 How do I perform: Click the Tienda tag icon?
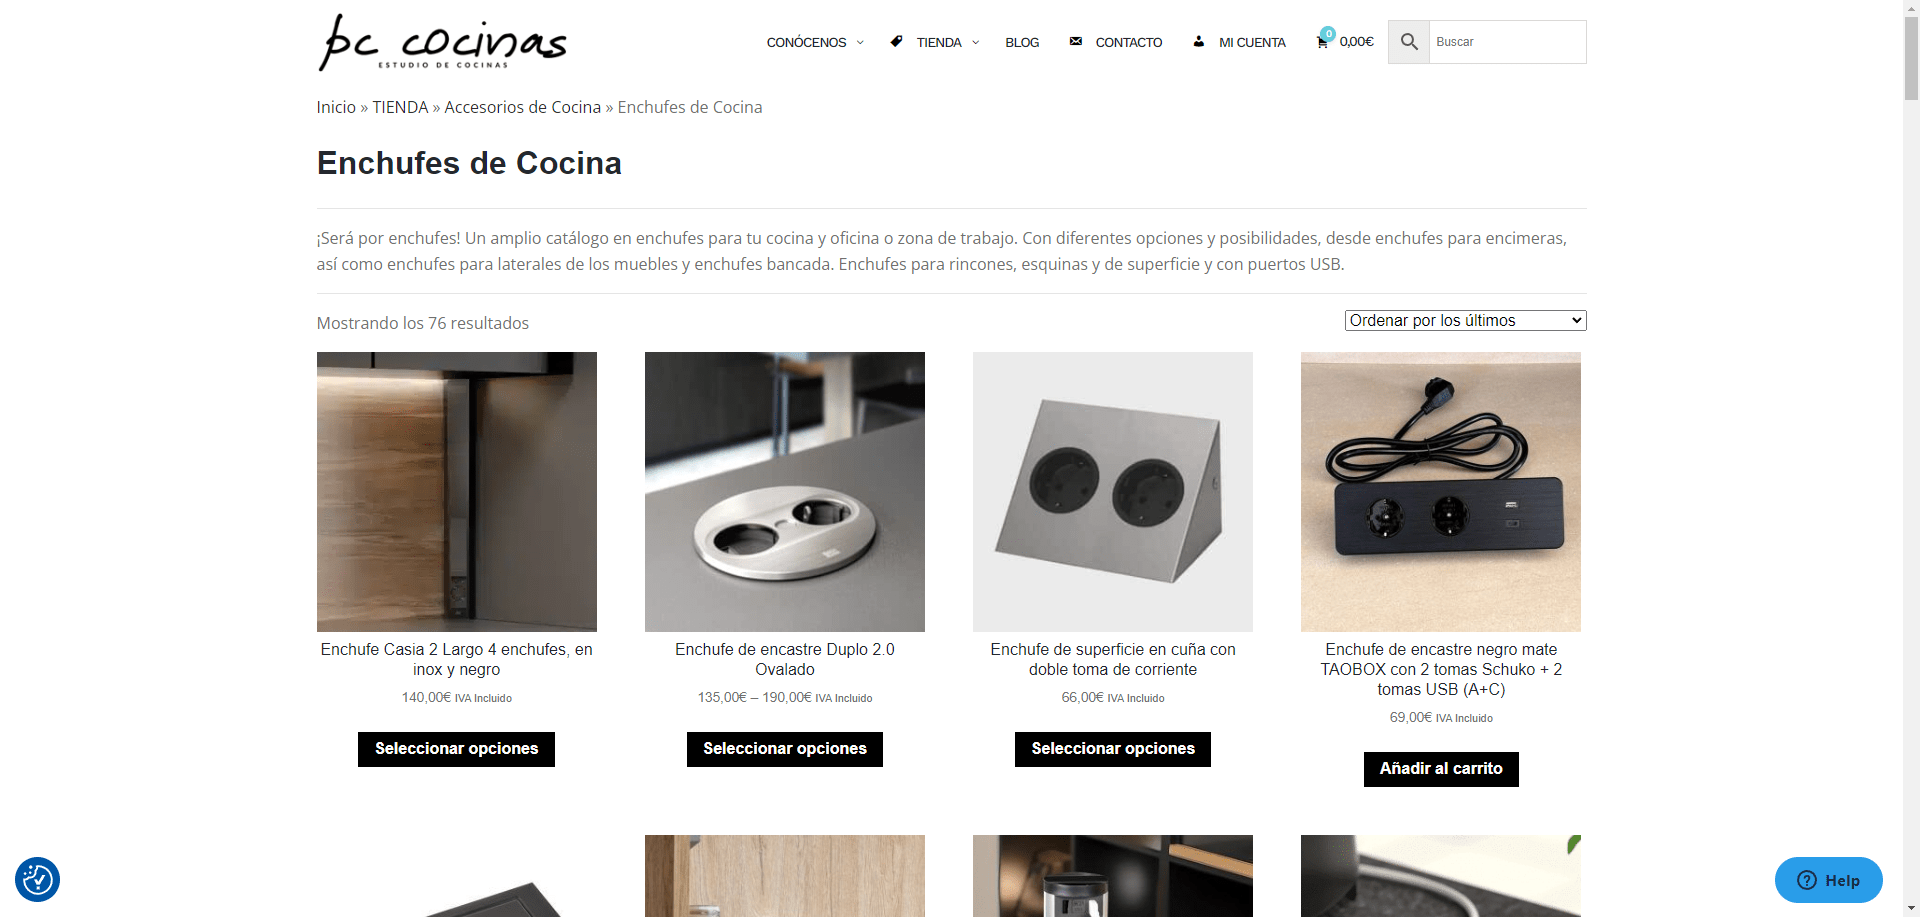click(x=896, y=41)
